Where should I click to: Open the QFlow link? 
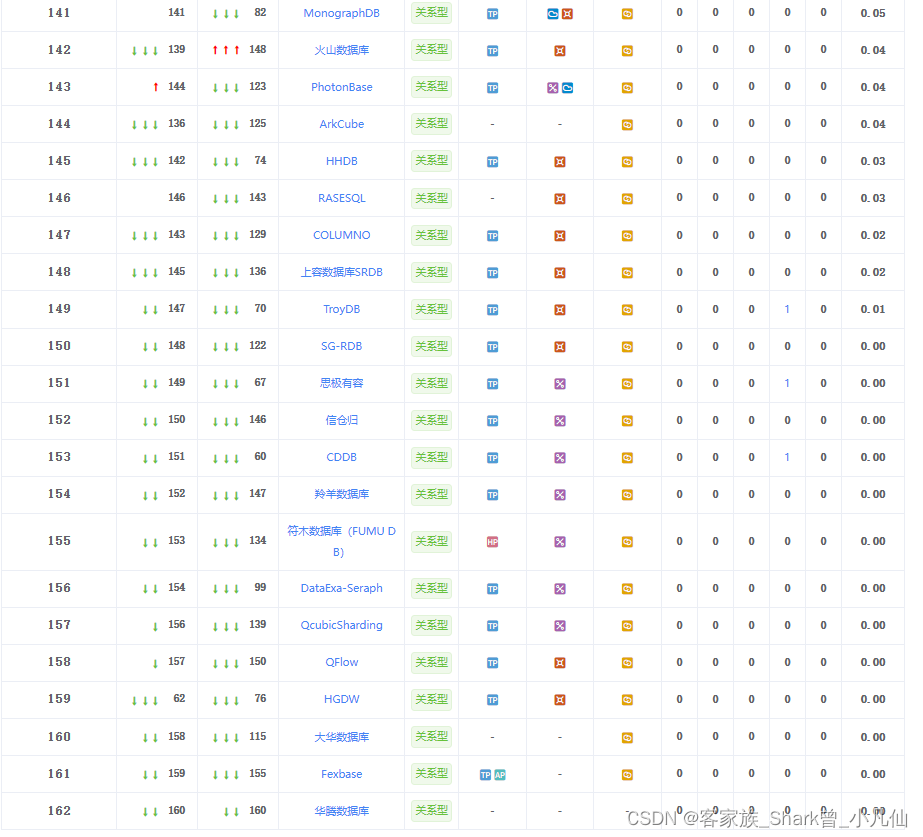coord(341,663)
